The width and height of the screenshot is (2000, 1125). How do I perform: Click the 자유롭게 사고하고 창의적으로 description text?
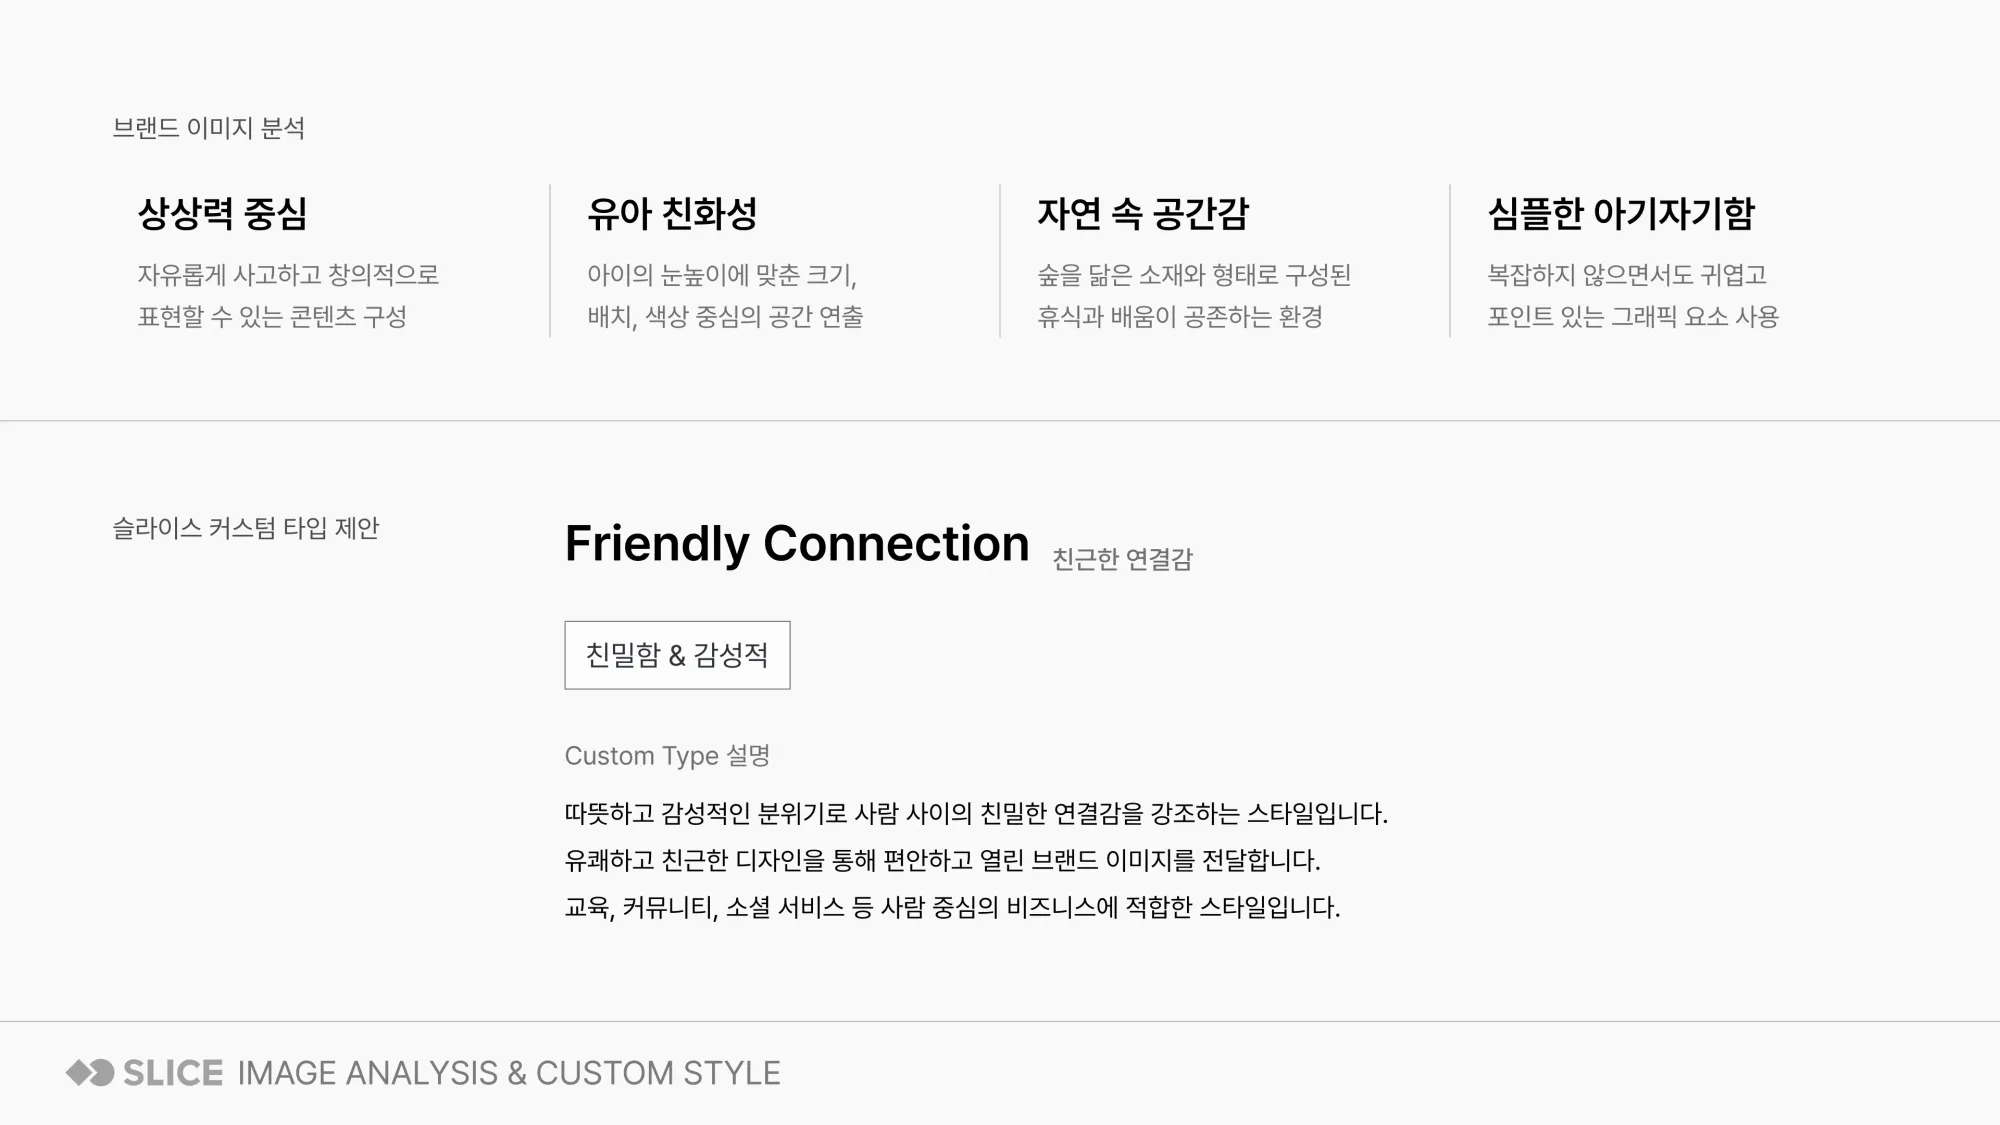point(288,275)
